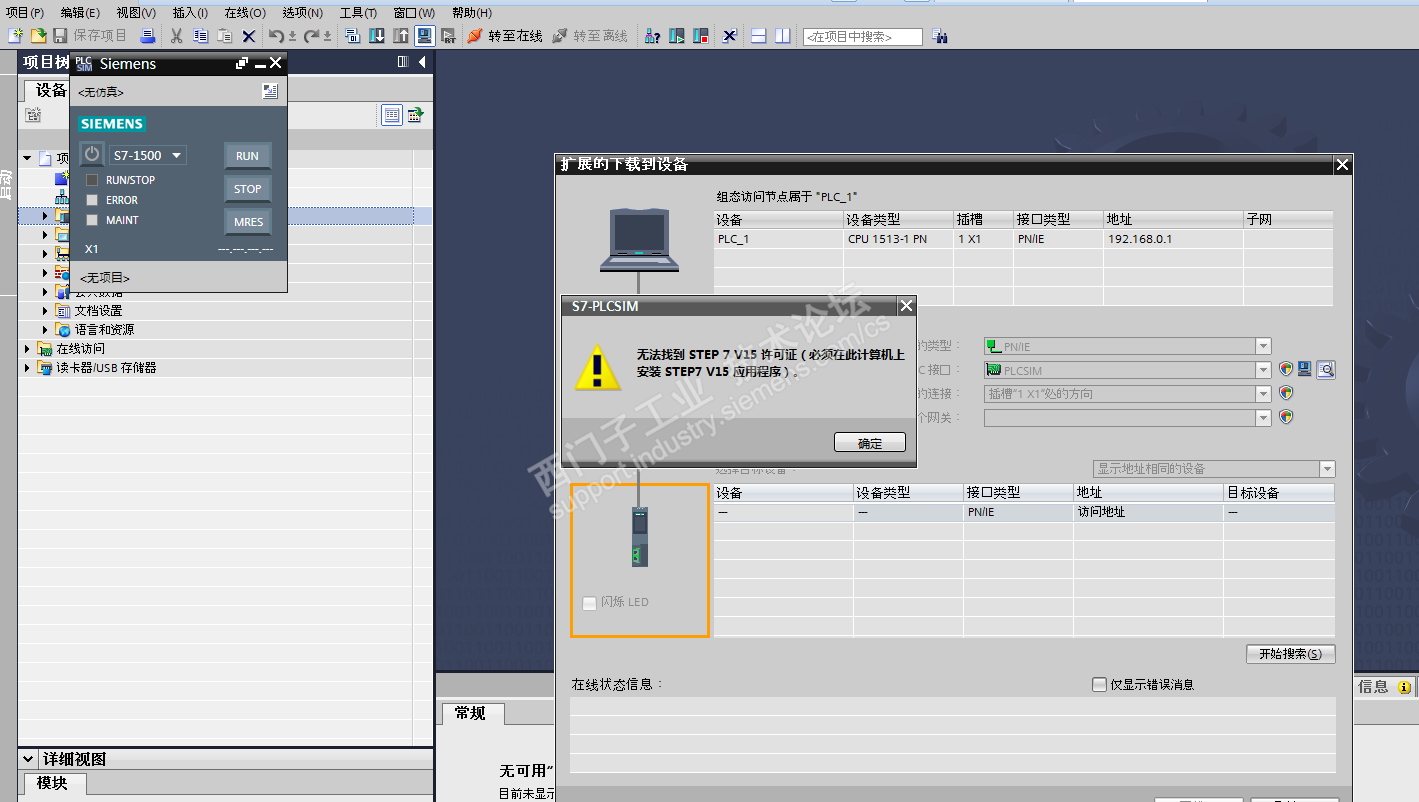Click the project search input field
1419x802 pixels.
[862, 37]
